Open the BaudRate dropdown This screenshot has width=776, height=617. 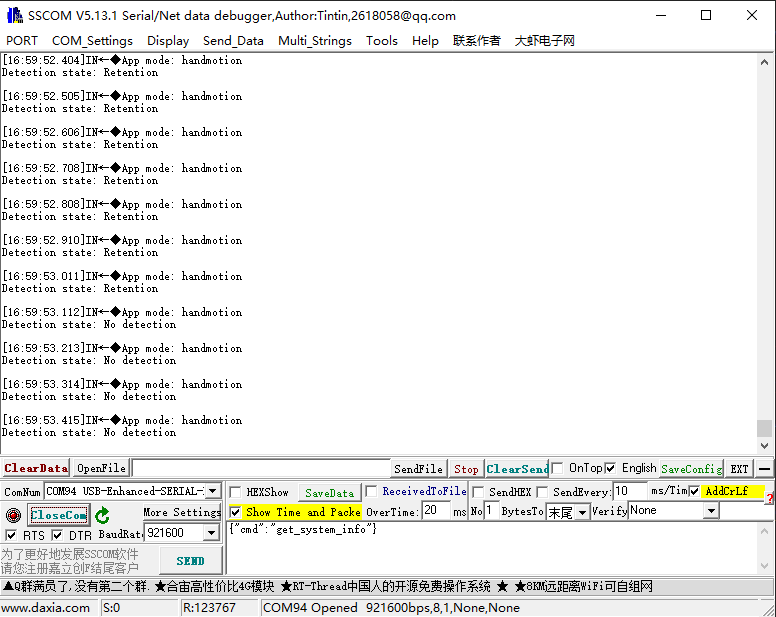point(211,534)
